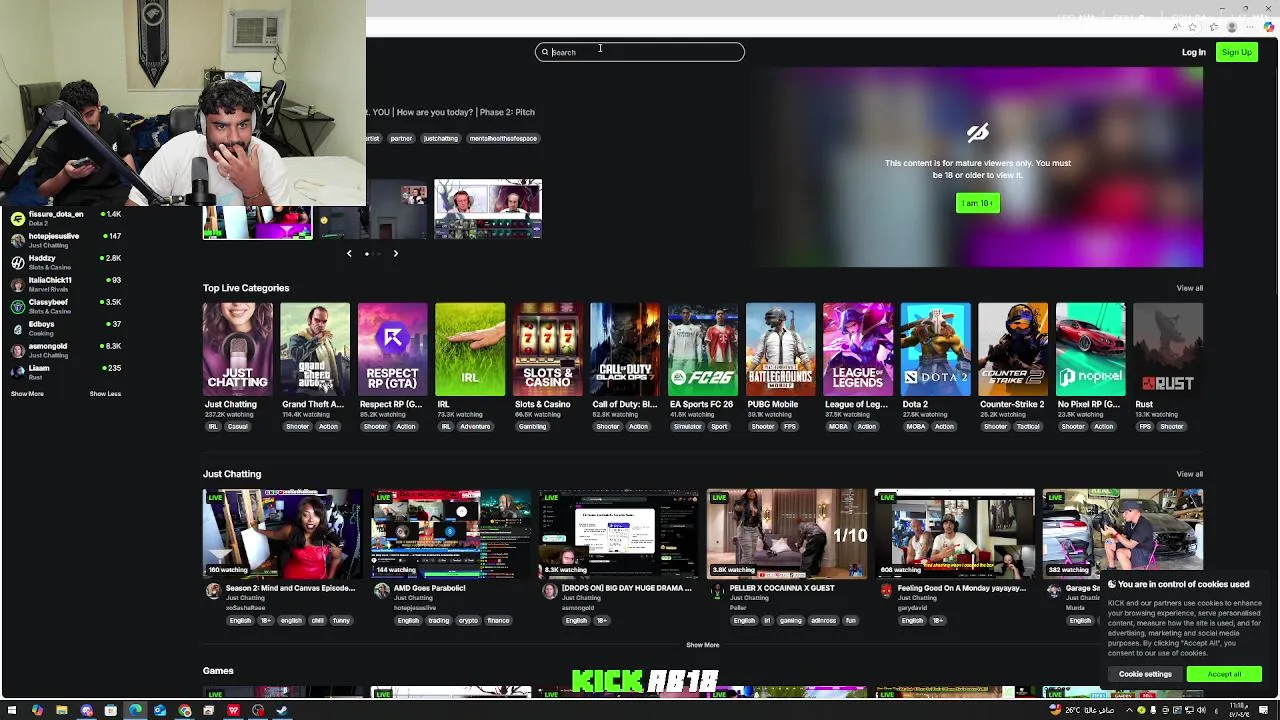Select the Tactical tag under Counter-Strike 2
The width and height of the screenshot is (1280, 720).
click(x=1028, y=427)
